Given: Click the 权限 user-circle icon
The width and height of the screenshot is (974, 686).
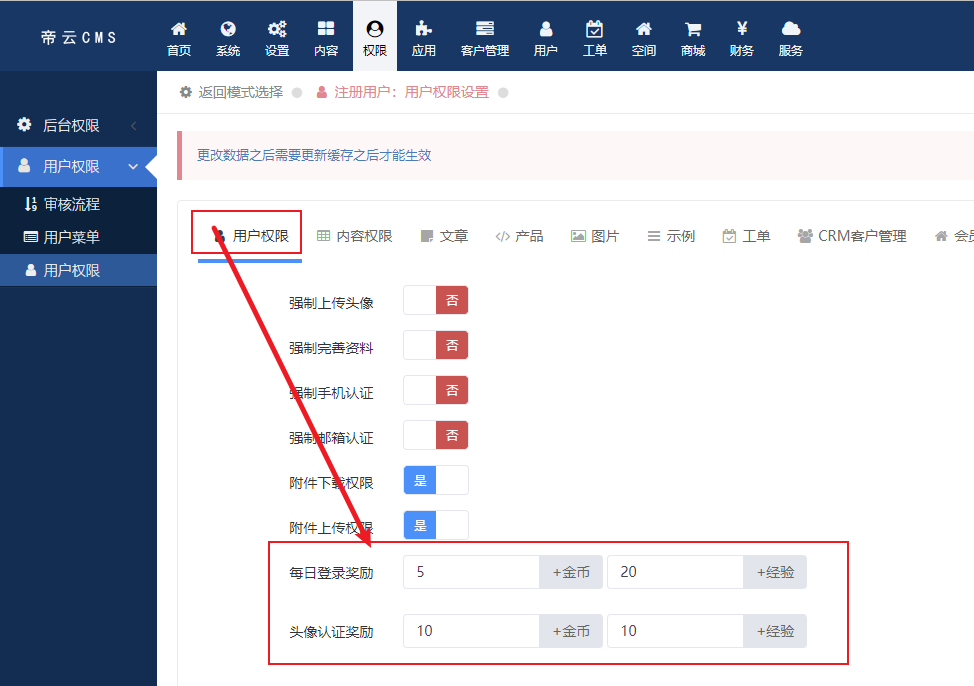Looking at the screenshot, I should (x=375, y=29).
